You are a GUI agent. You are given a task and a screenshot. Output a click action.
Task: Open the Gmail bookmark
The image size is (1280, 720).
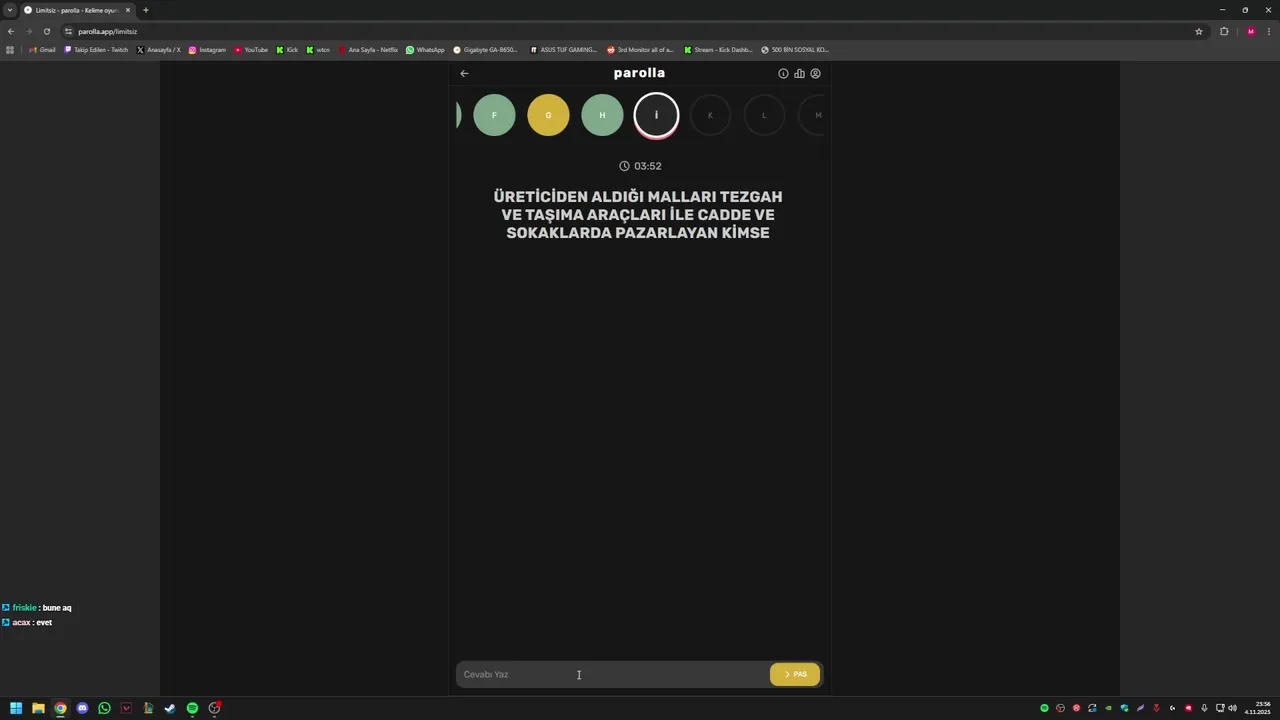click(42, 49)
